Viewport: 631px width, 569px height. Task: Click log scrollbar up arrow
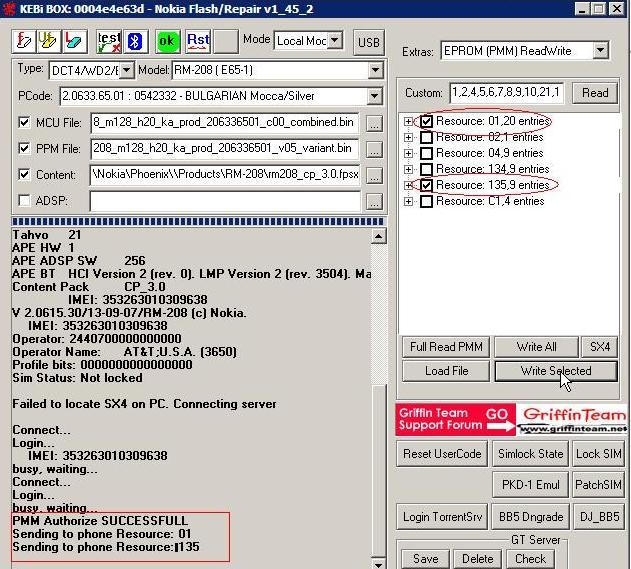point(378,236)
